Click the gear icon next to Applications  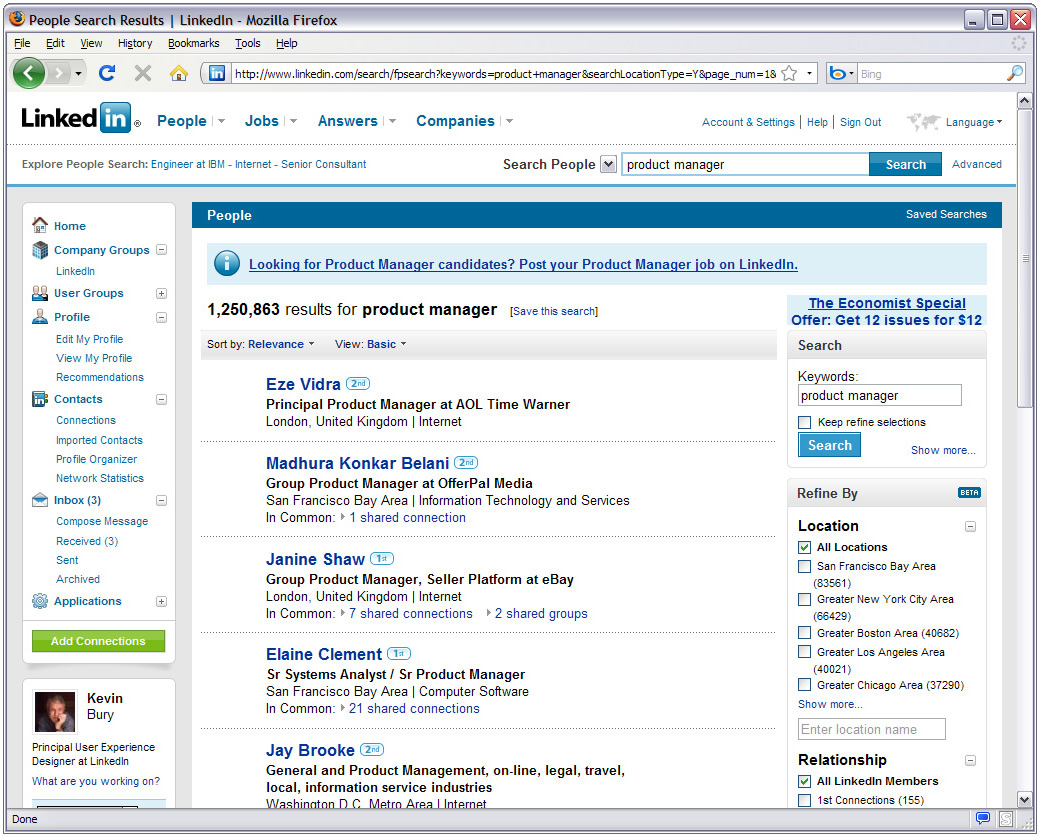pos(40,601)
